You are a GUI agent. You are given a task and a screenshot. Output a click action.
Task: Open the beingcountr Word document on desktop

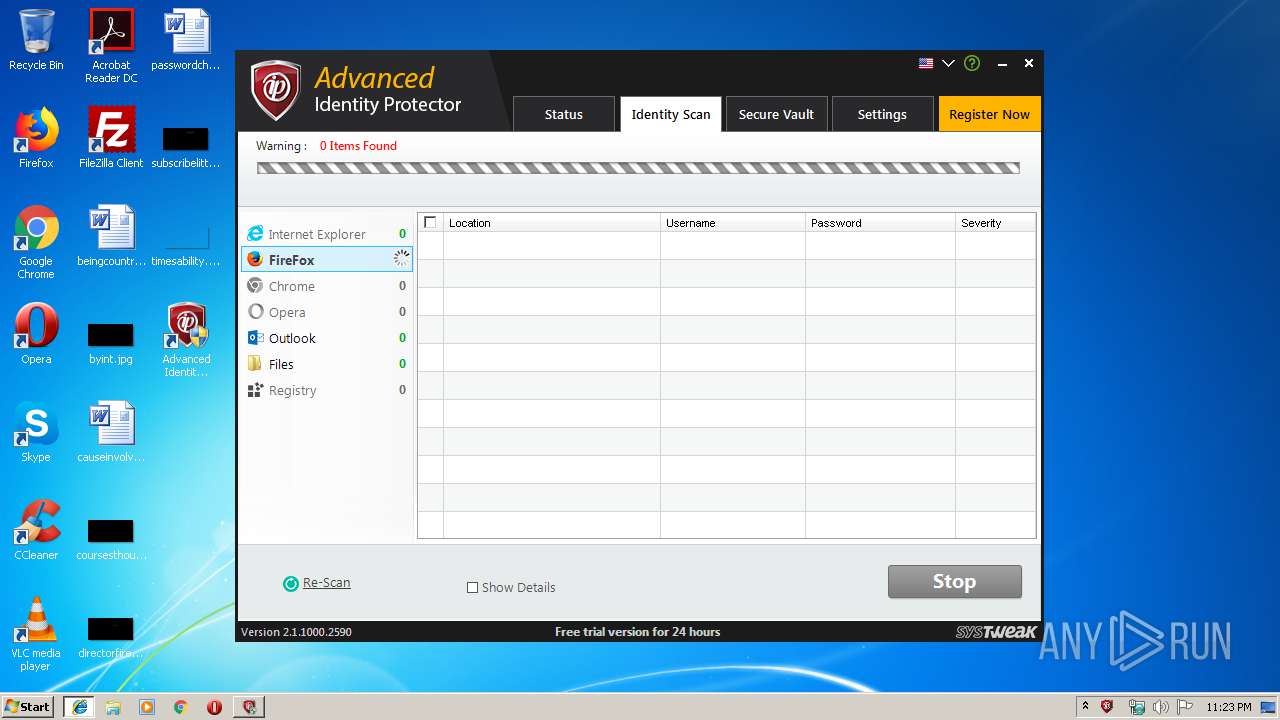(111, 236)
